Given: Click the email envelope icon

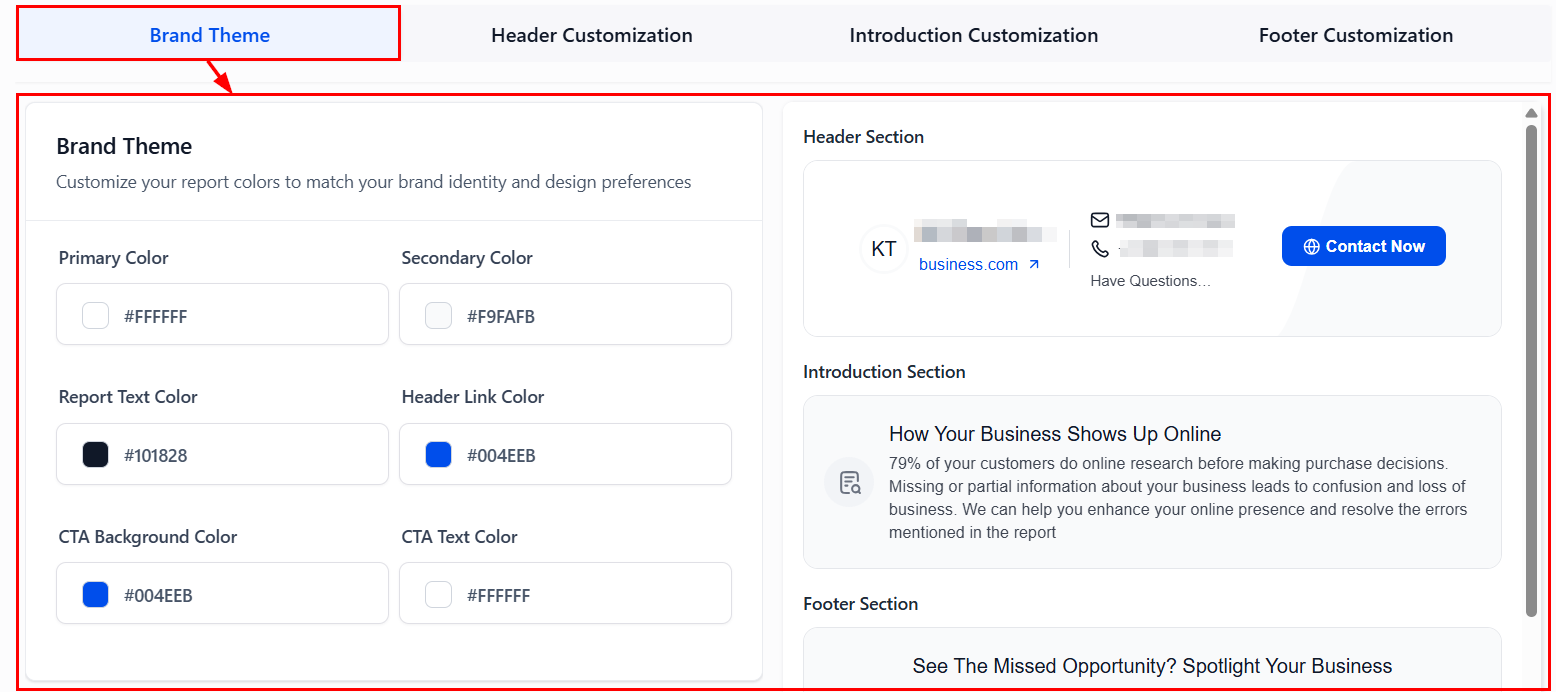Looking at the screenshot, I should point(1100,220).
